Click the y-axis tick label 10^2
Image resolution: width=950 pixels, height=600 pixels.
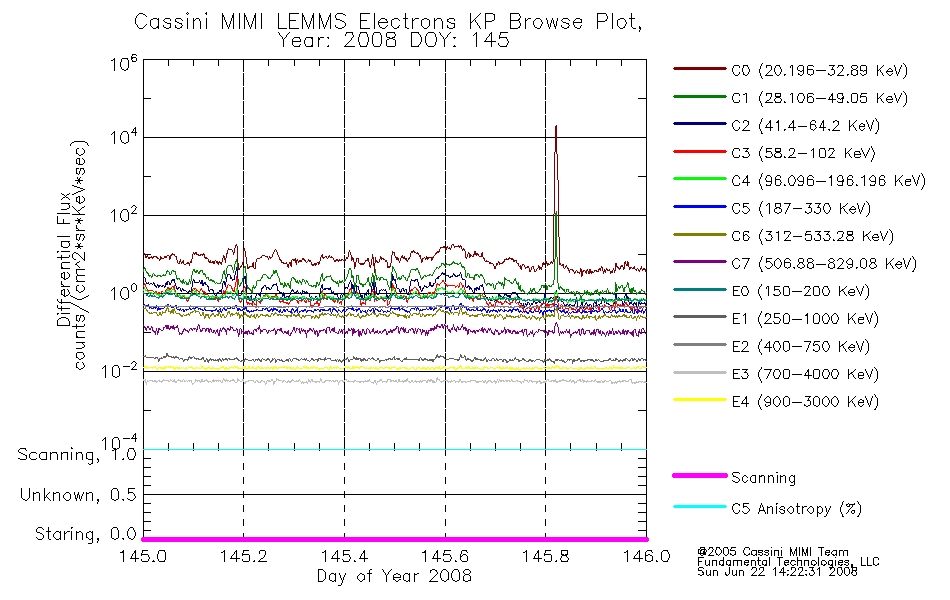coord(124,215)
